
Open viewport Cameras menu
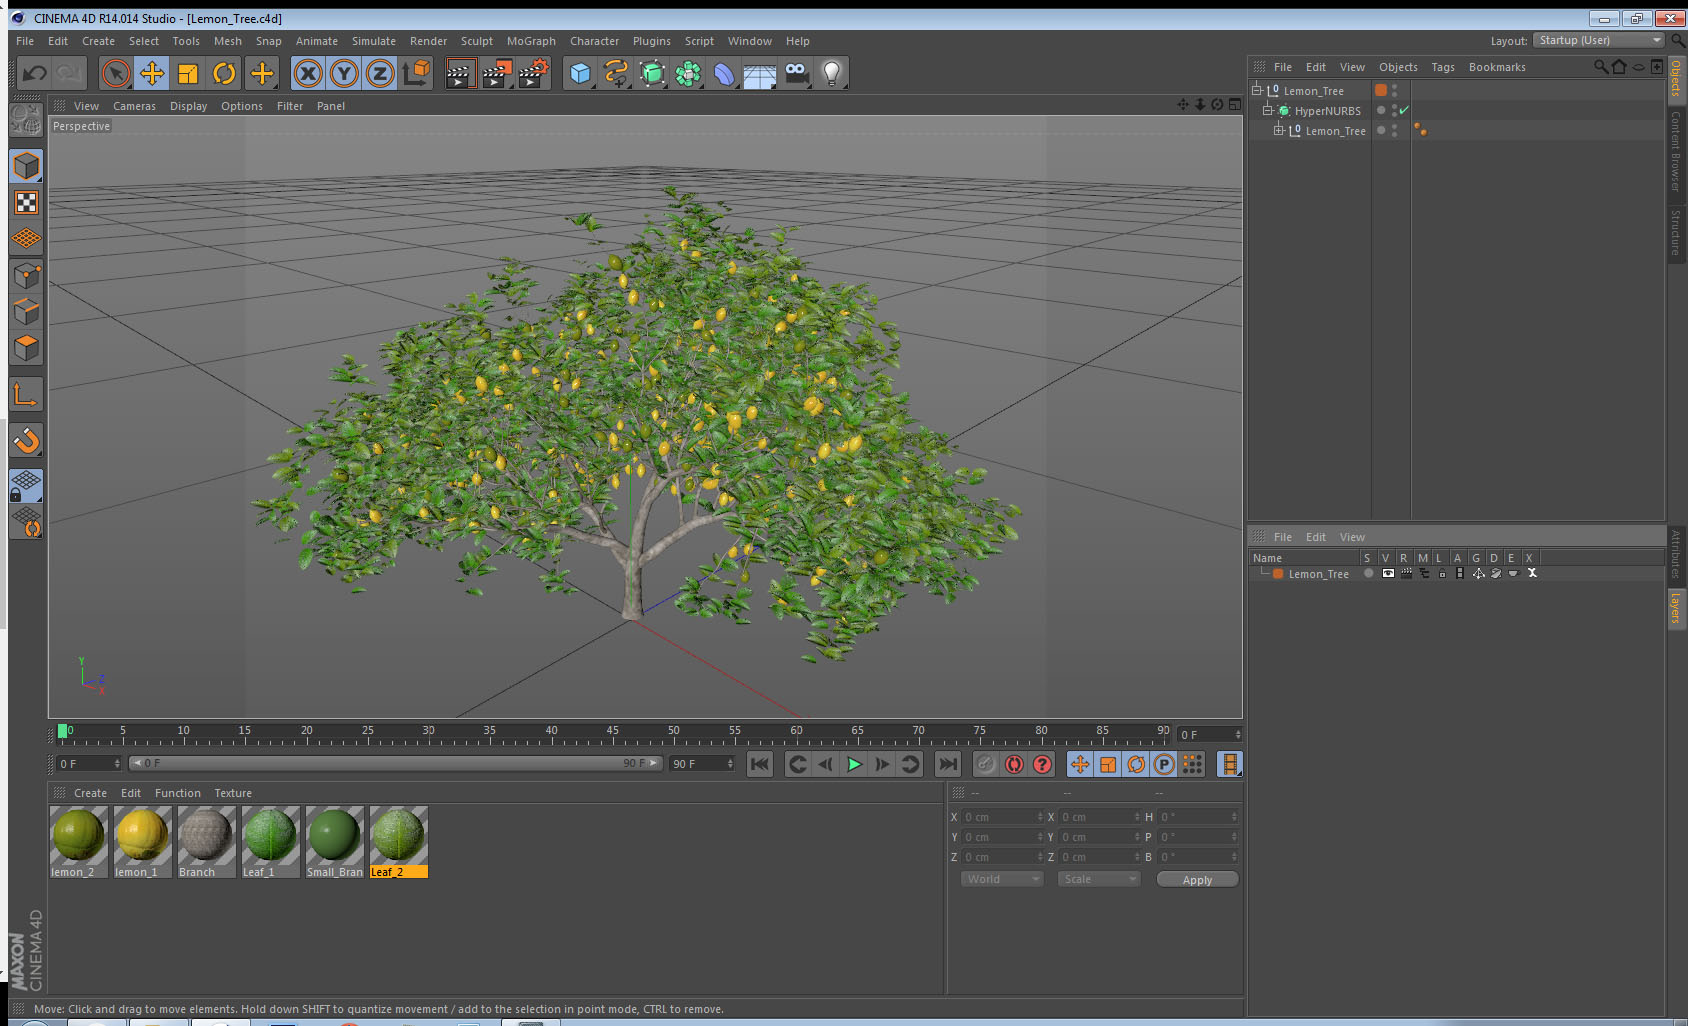click(x=134, y=106)
